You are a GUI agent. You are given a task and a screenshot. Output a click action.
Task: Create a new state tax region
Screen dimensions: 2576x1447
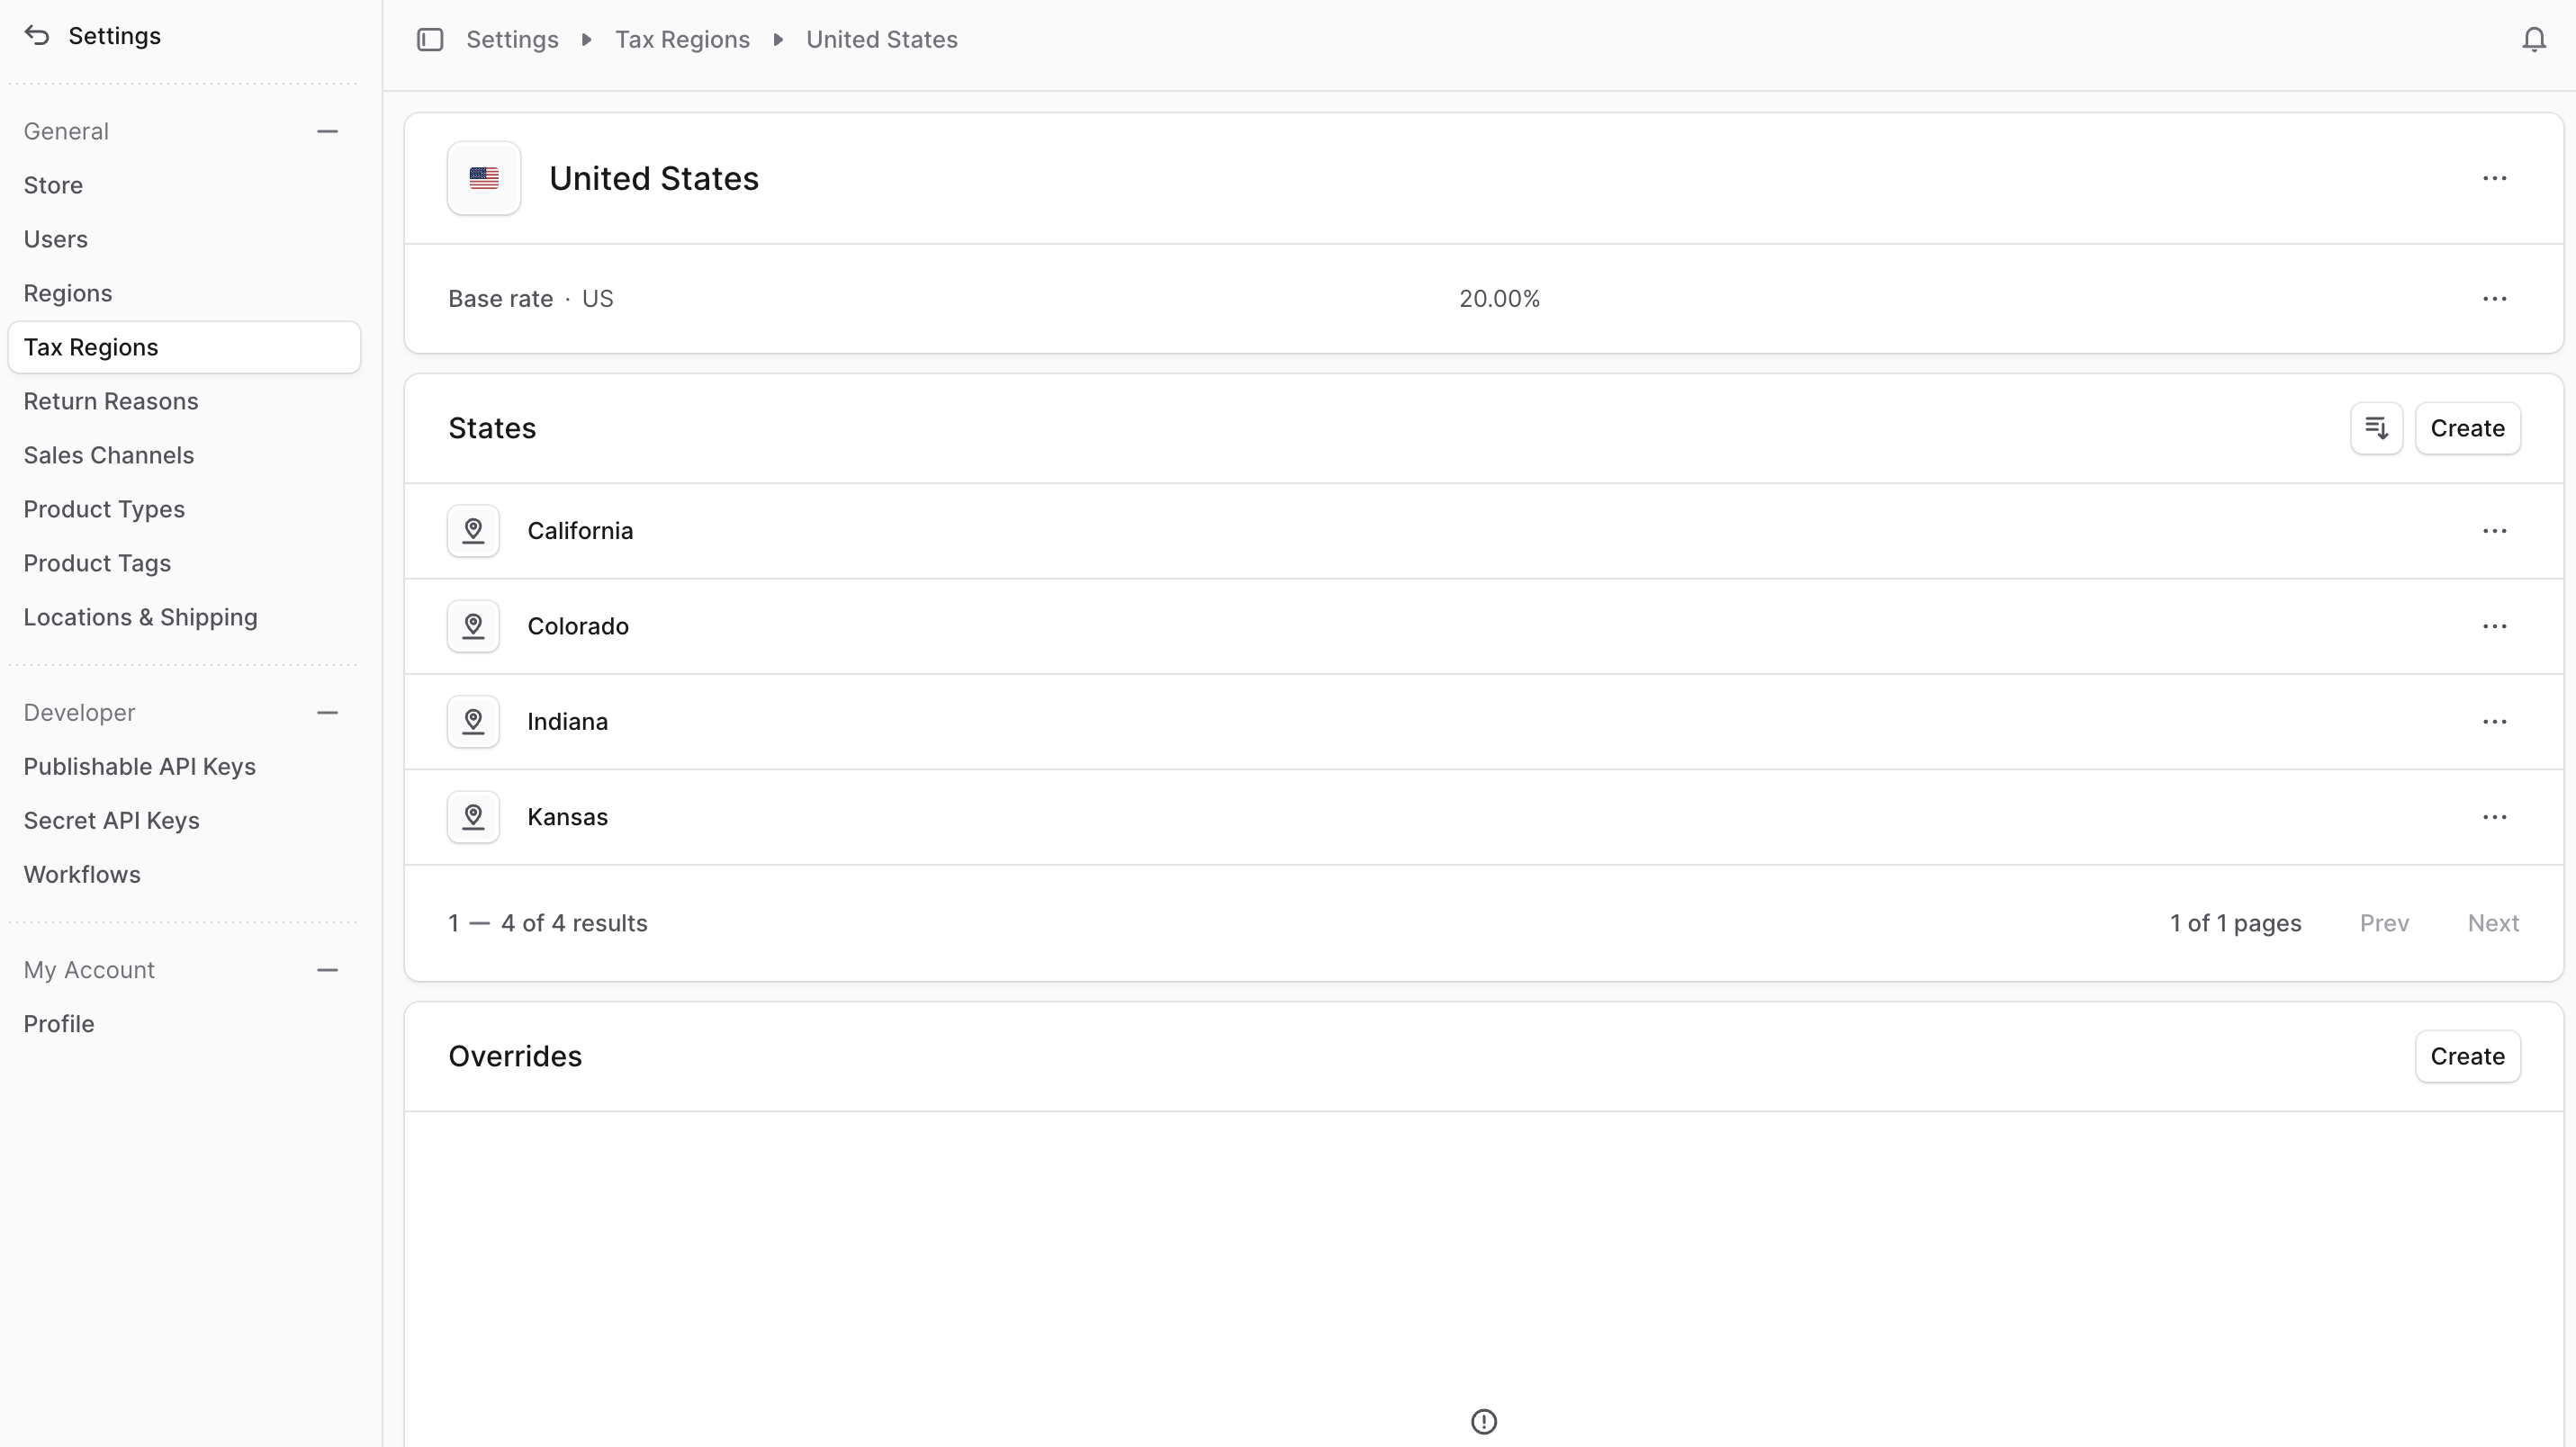click(x=2467, y=429)
